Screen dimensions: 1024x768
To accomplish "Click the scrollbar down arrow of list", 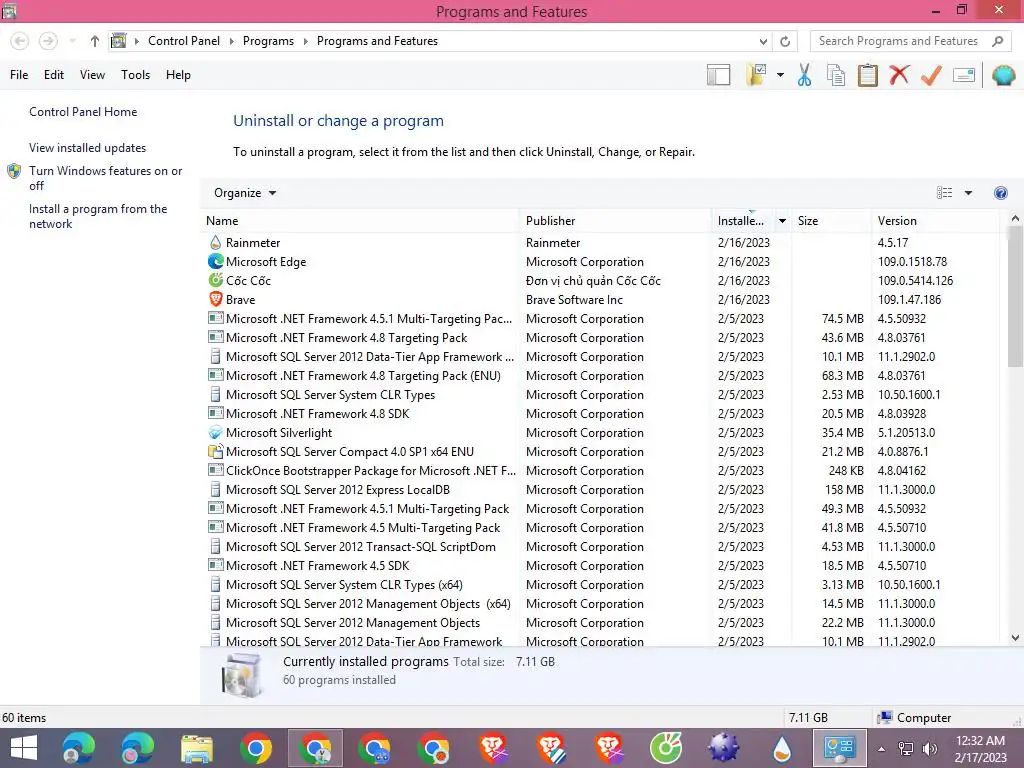I will (1015, 638).
